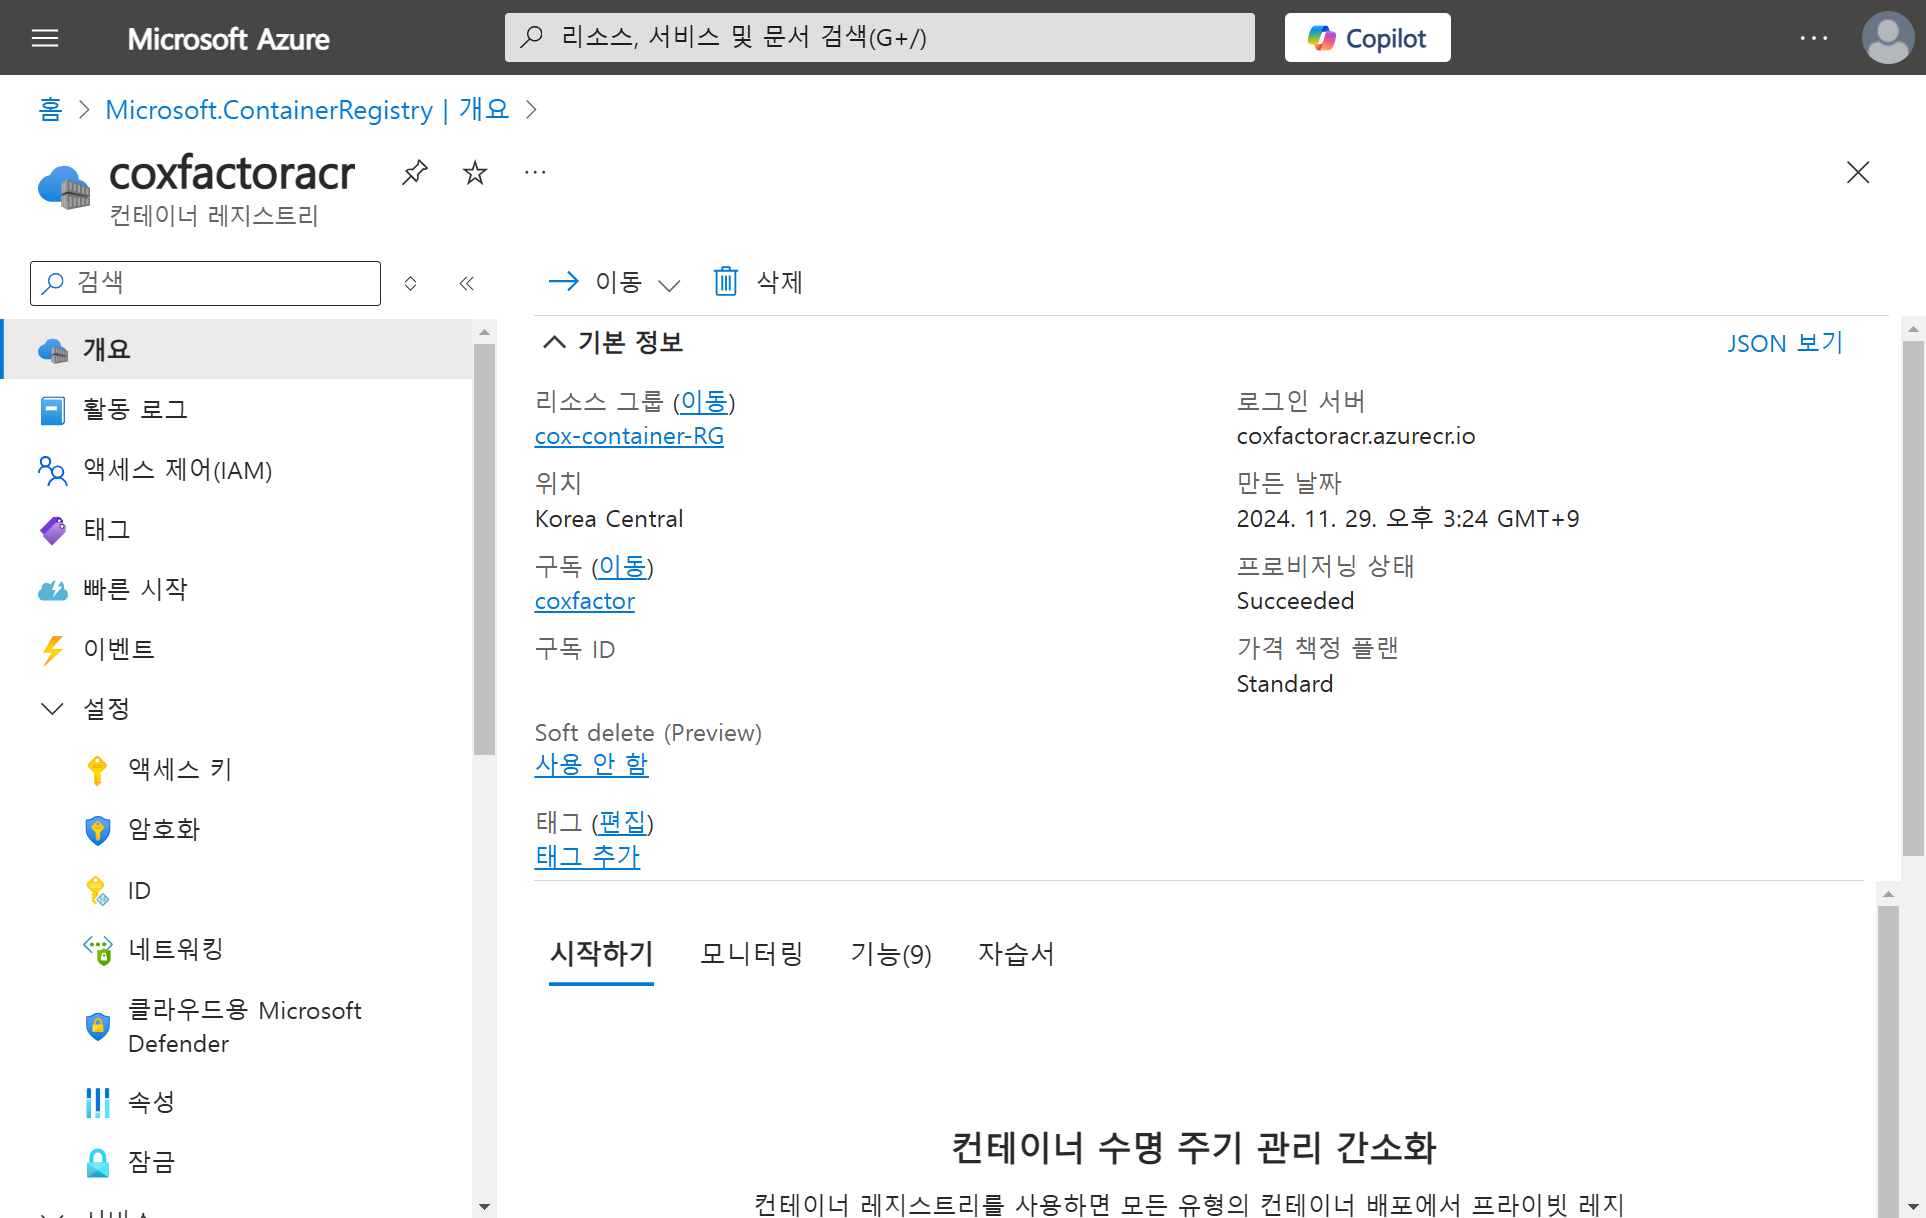Click the 네트워킹 icon
The image size is (1926, 1218).
coord(97,950)
